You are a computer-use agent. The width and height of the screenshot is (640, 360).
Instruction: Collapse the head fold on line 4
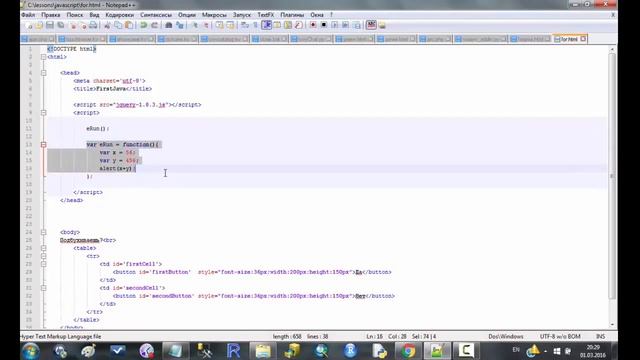click(44, 73)
